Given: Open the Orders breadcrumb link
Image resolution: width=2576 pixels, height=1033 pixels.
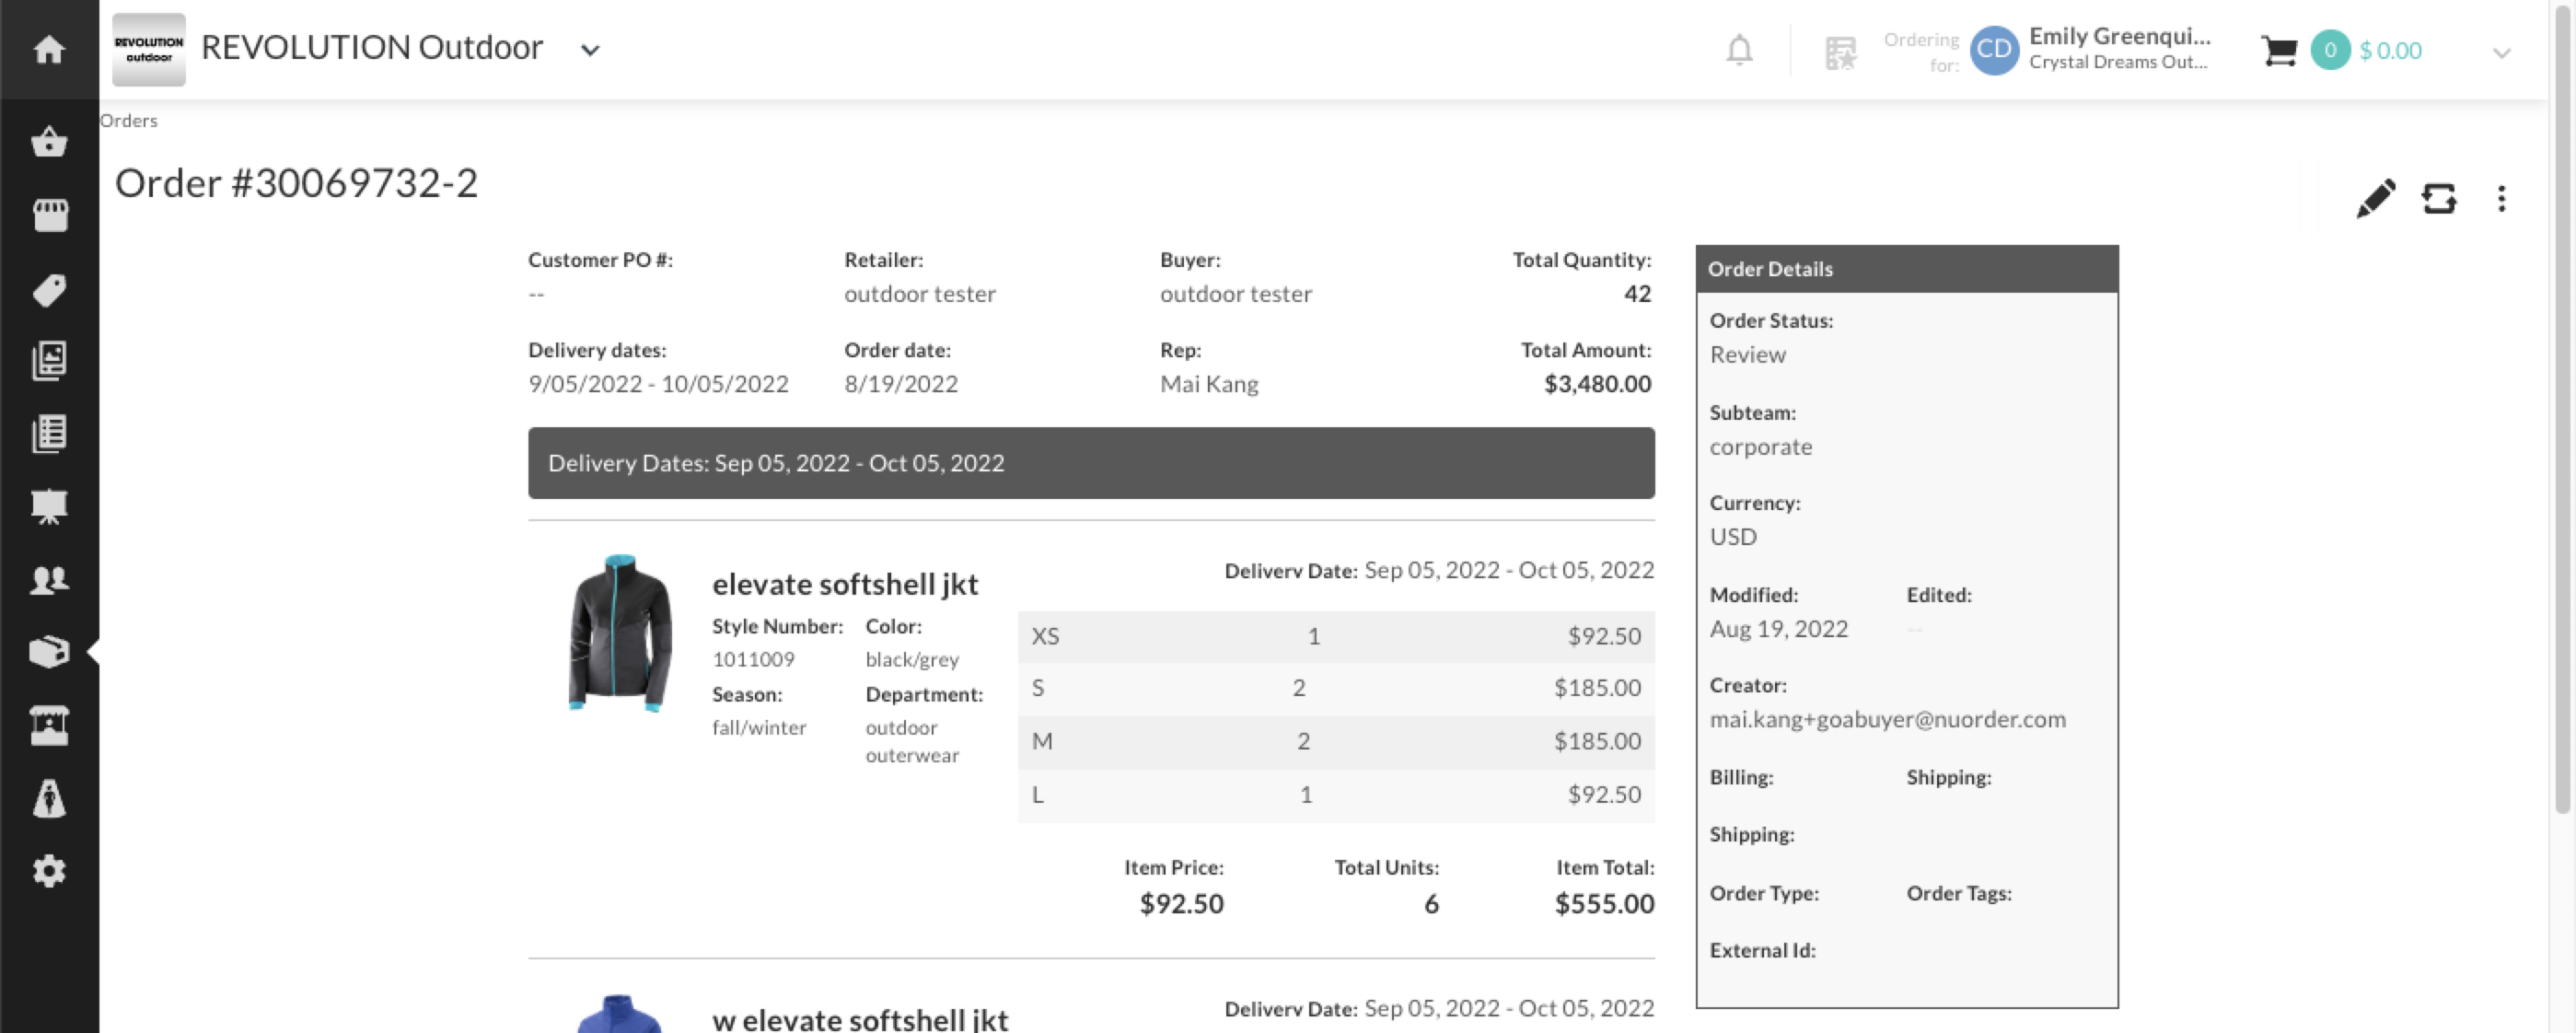Looking at the screenshot, I should [x=128, y=120].
